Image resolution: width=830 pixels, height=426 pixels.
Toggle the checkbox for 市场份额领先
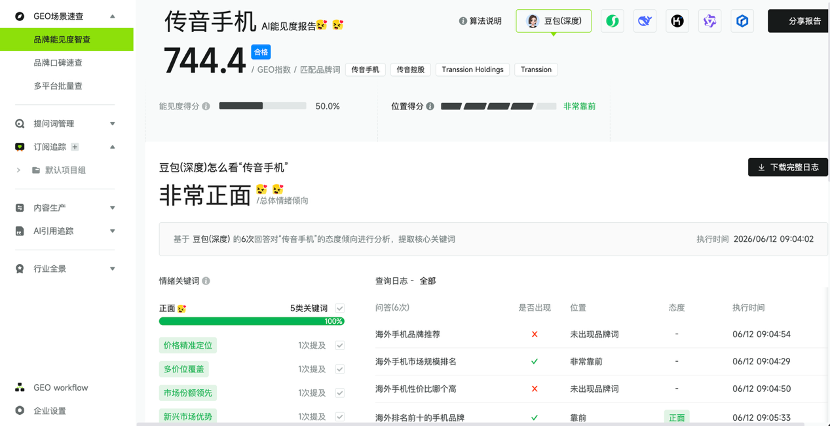pyautogui.click(x=340, y=393)
